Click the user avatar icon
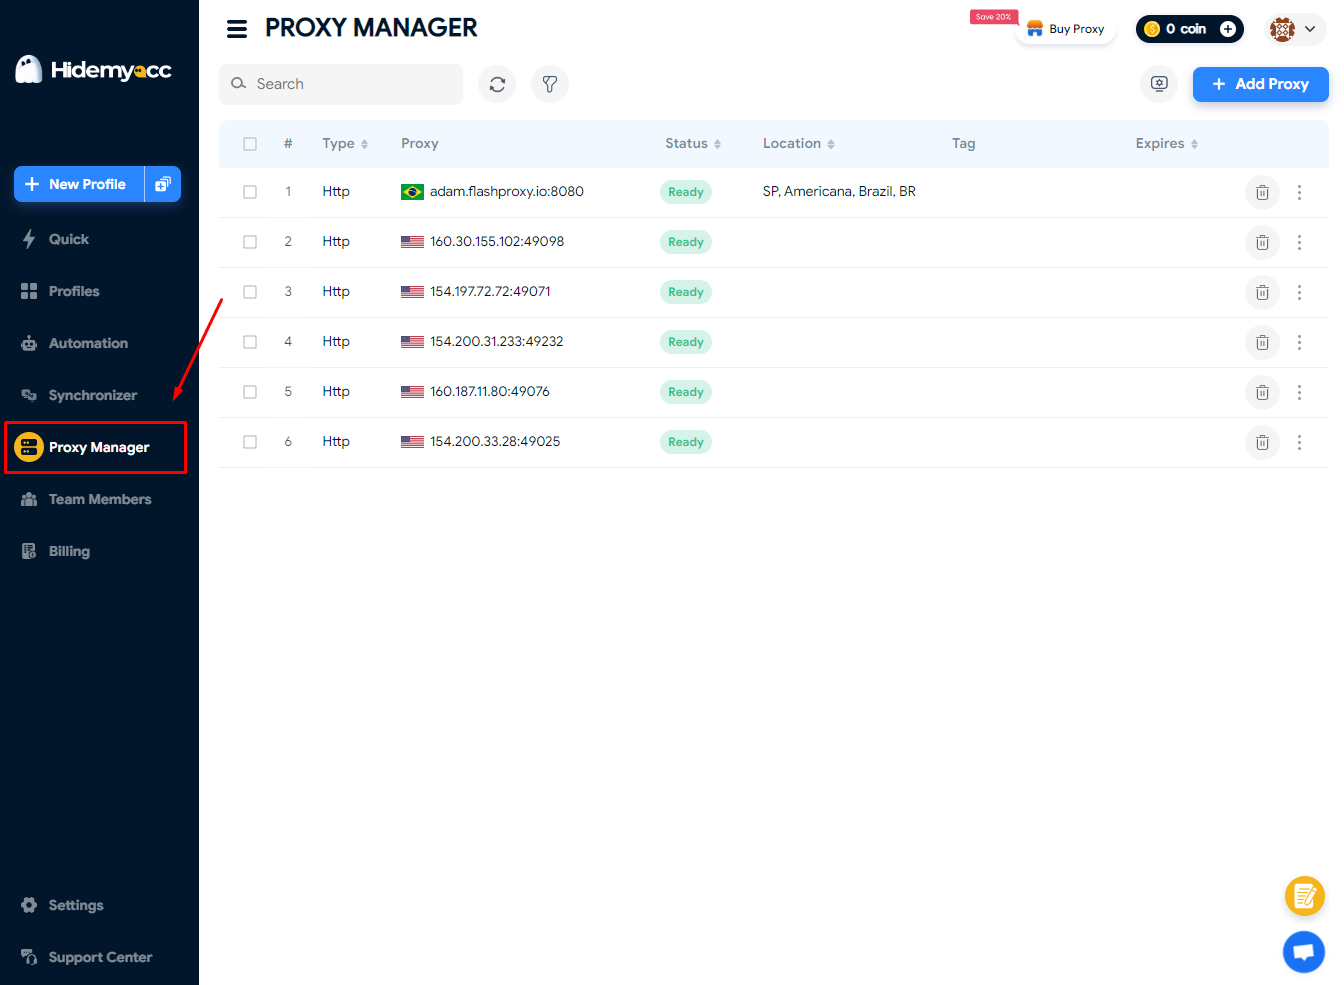 pyautogui.click(x=1282, y=29)
